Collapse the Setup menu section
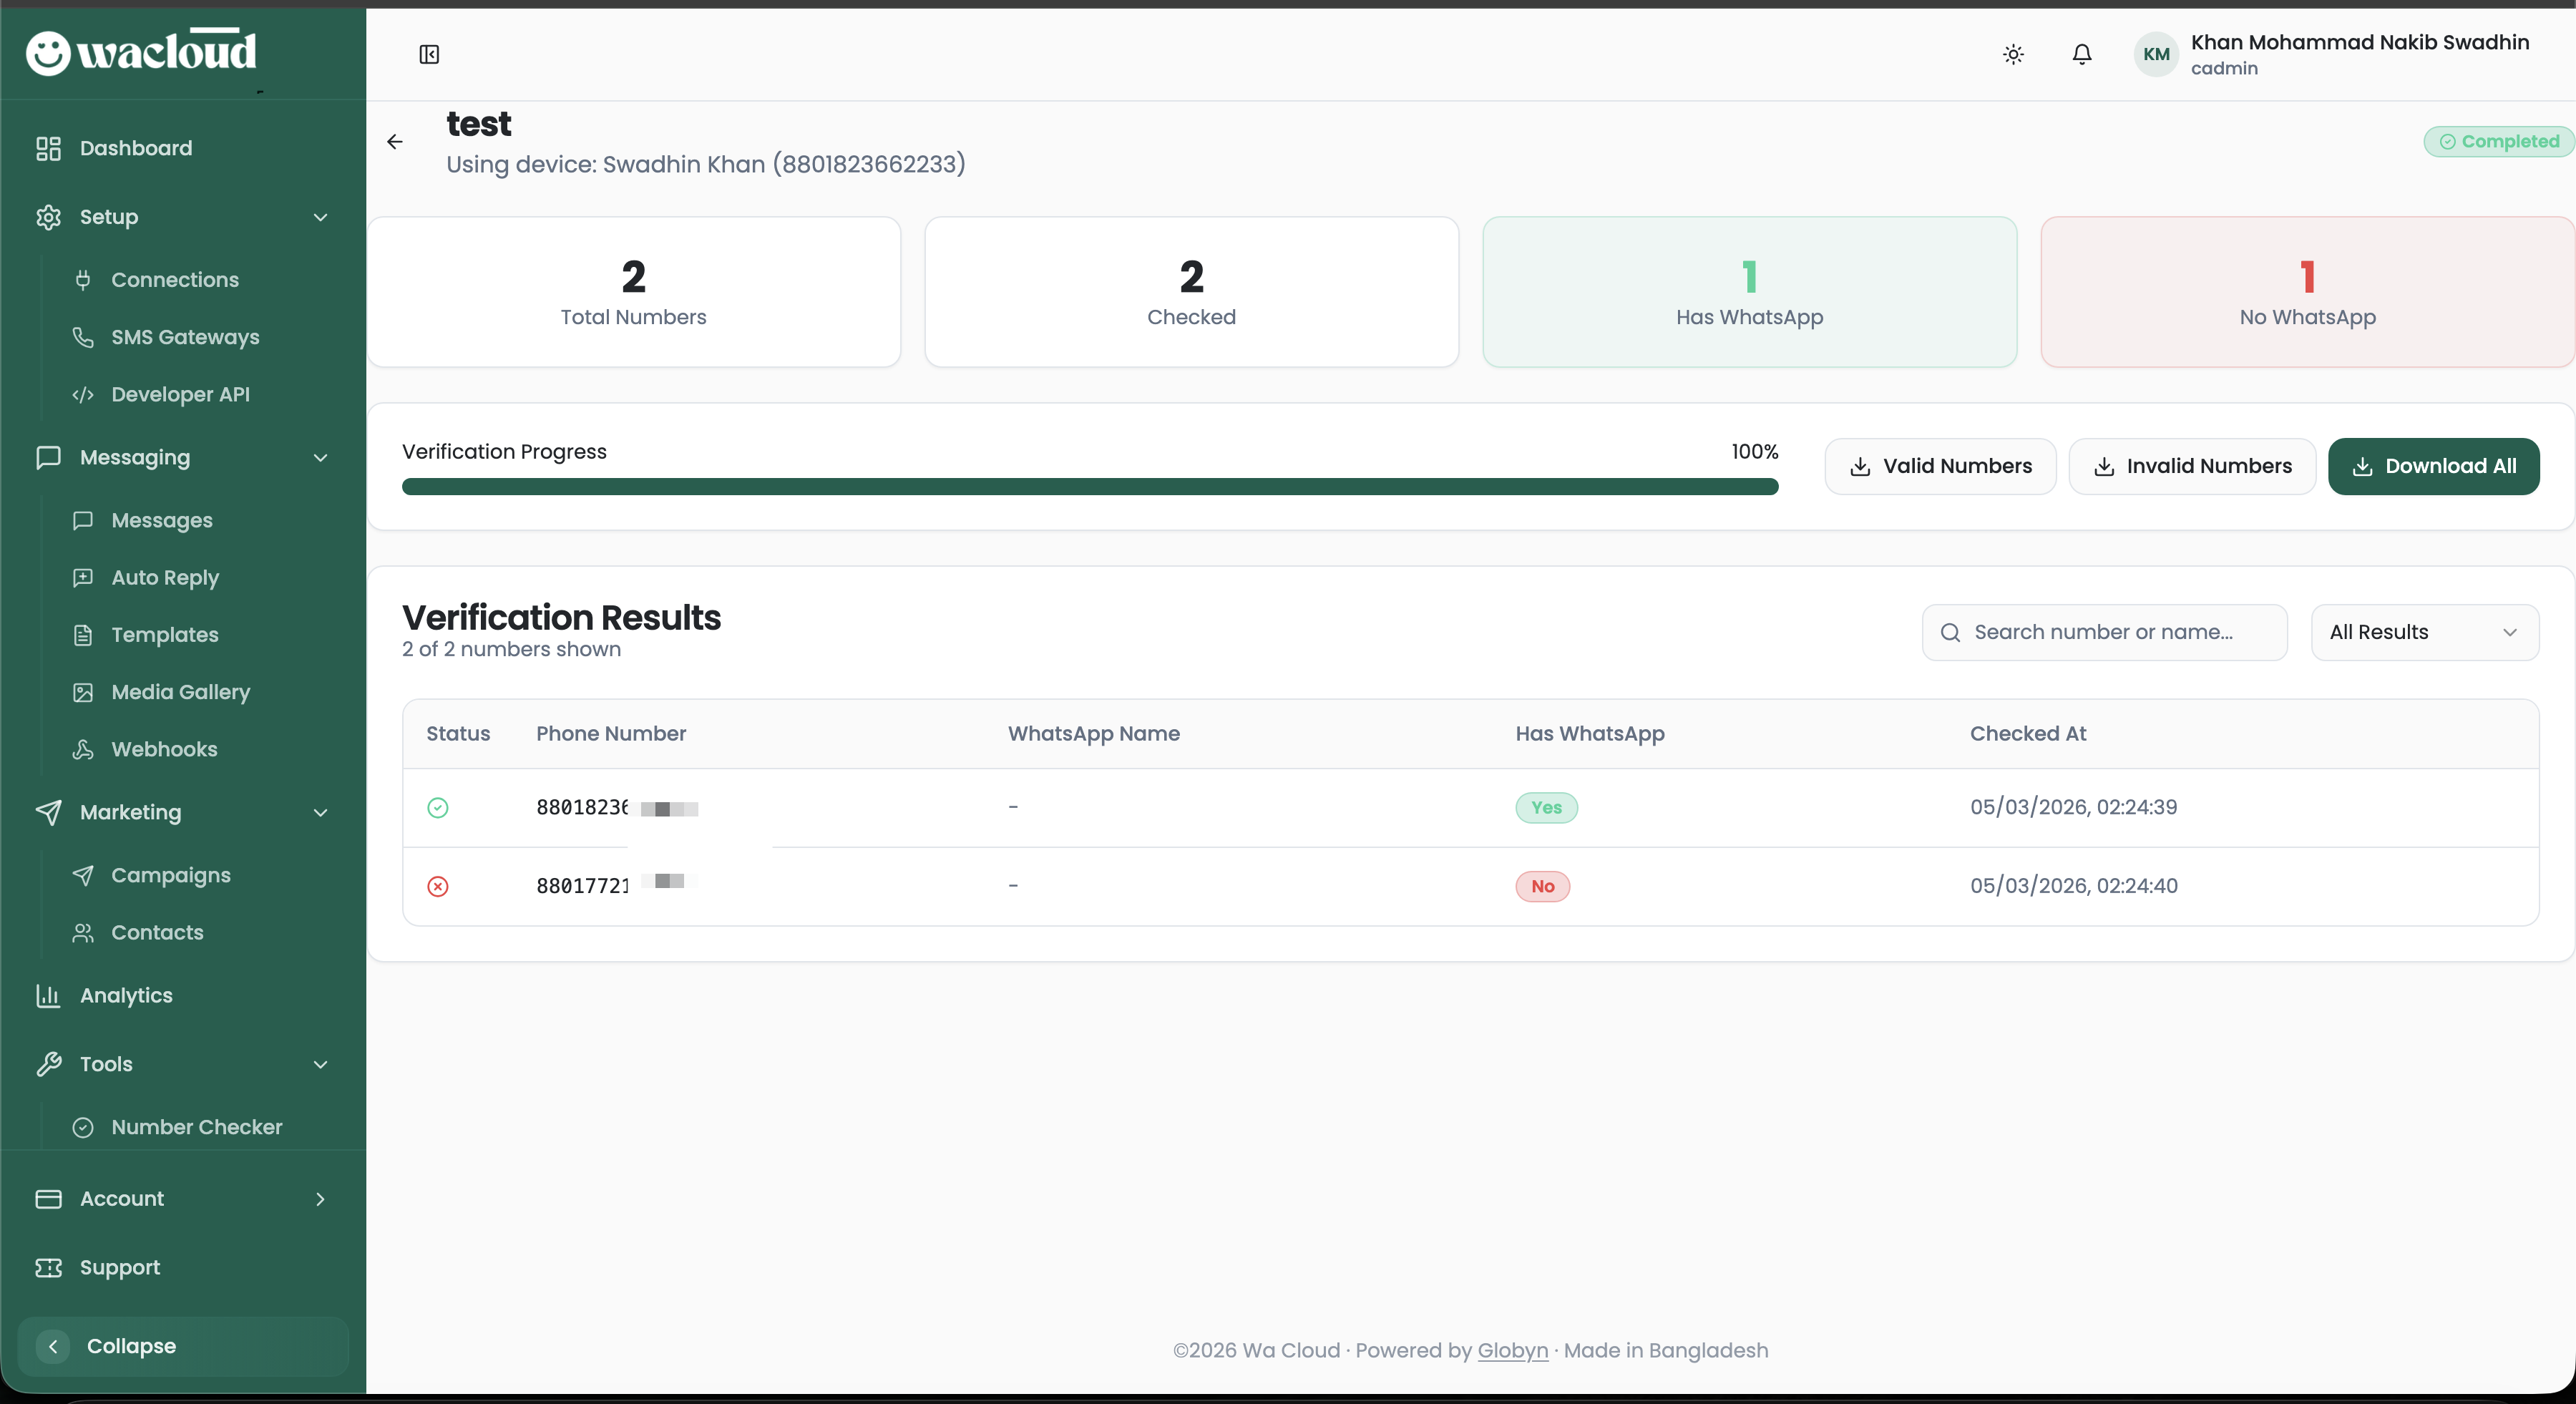 [x=320, y=217]
